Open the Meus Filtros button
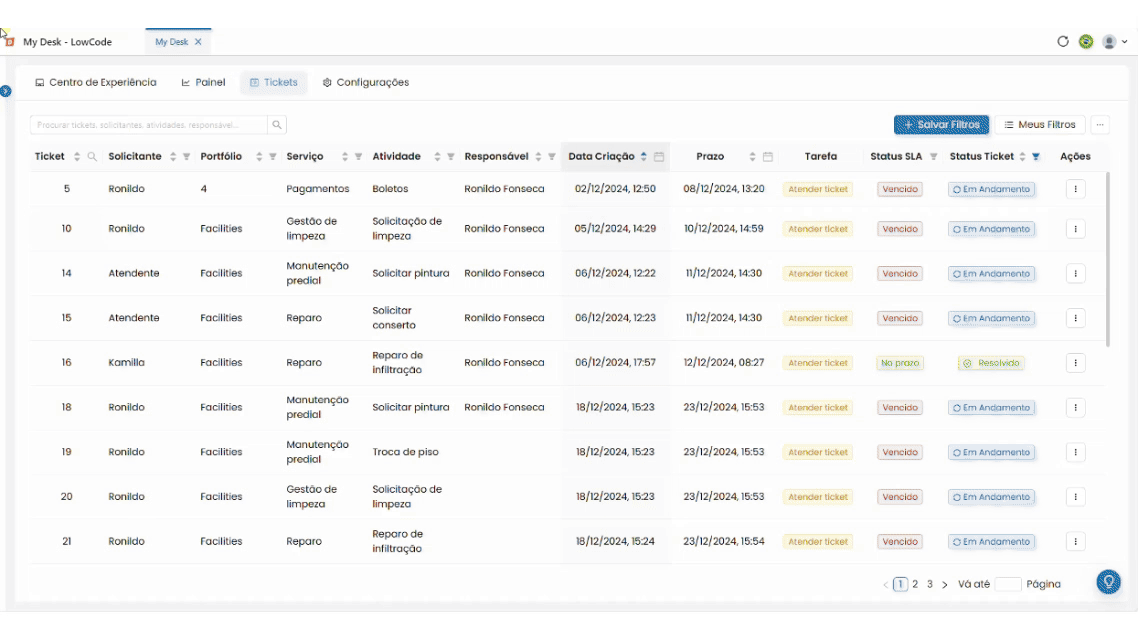The height and width of the screenshot is (640, 1138). tap(1040, 125)
